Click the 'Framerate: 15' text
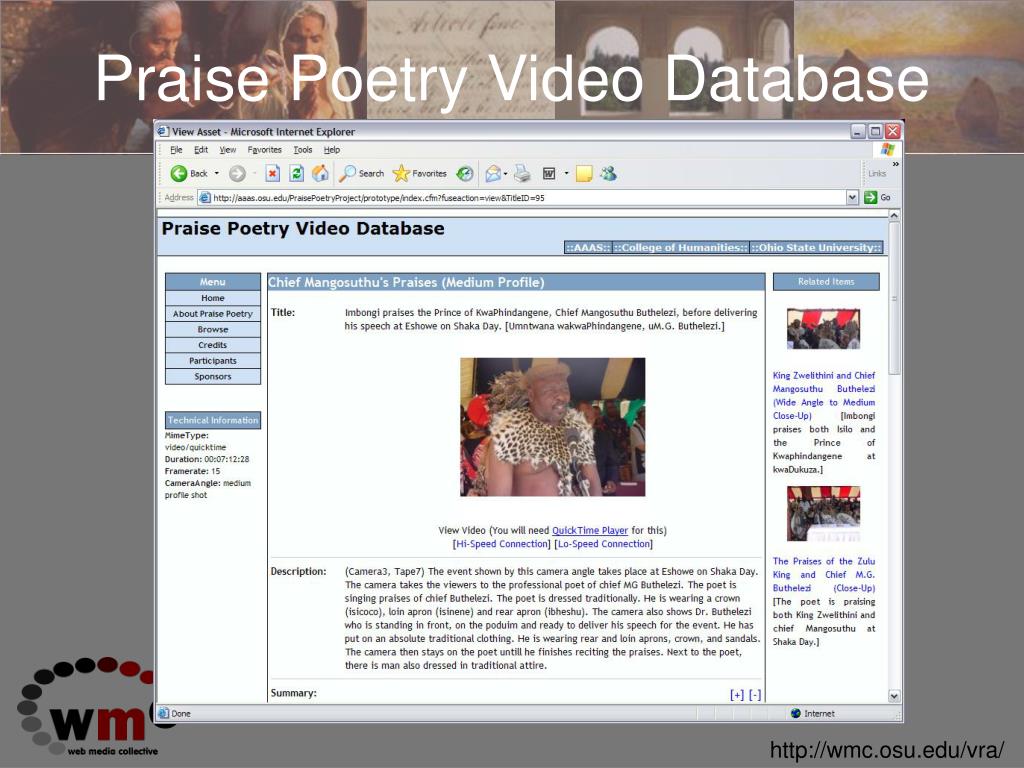Image resolution: width=1024 pixels, height=768 pixels. [193, 471]
